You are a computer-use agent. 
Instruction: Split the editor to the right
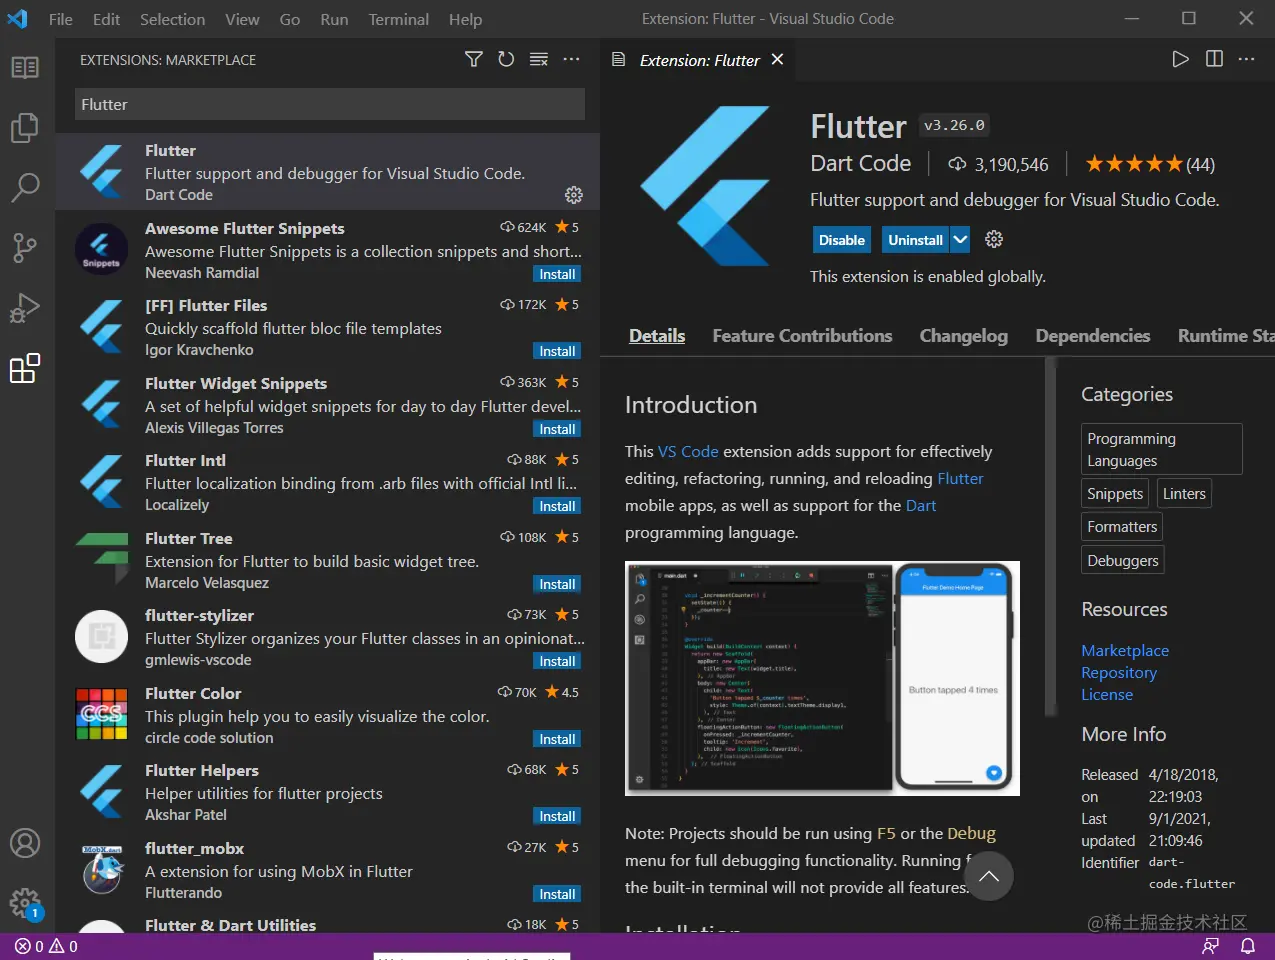pyautogui.click(x=1214, y=59)
